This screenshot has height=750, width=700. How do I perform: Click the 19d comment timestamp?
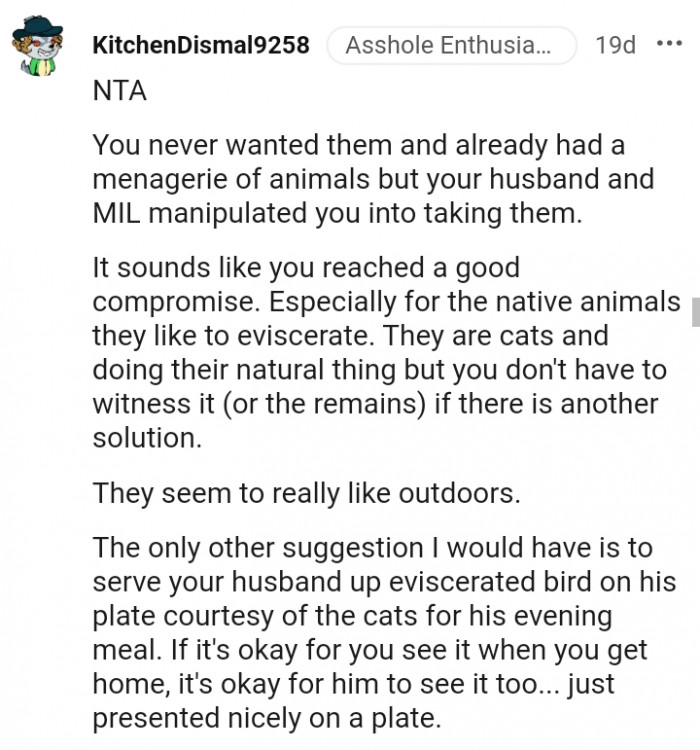615,46
